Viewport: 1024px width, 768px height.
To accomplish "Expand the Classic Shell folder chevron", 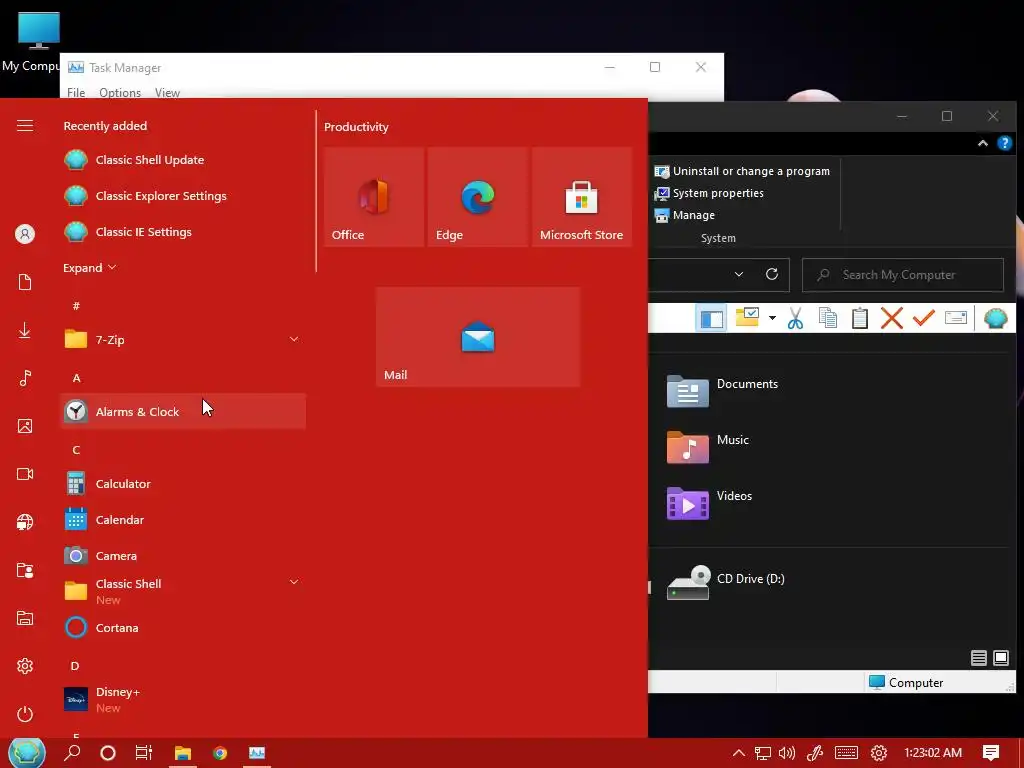I will point(294,582).
